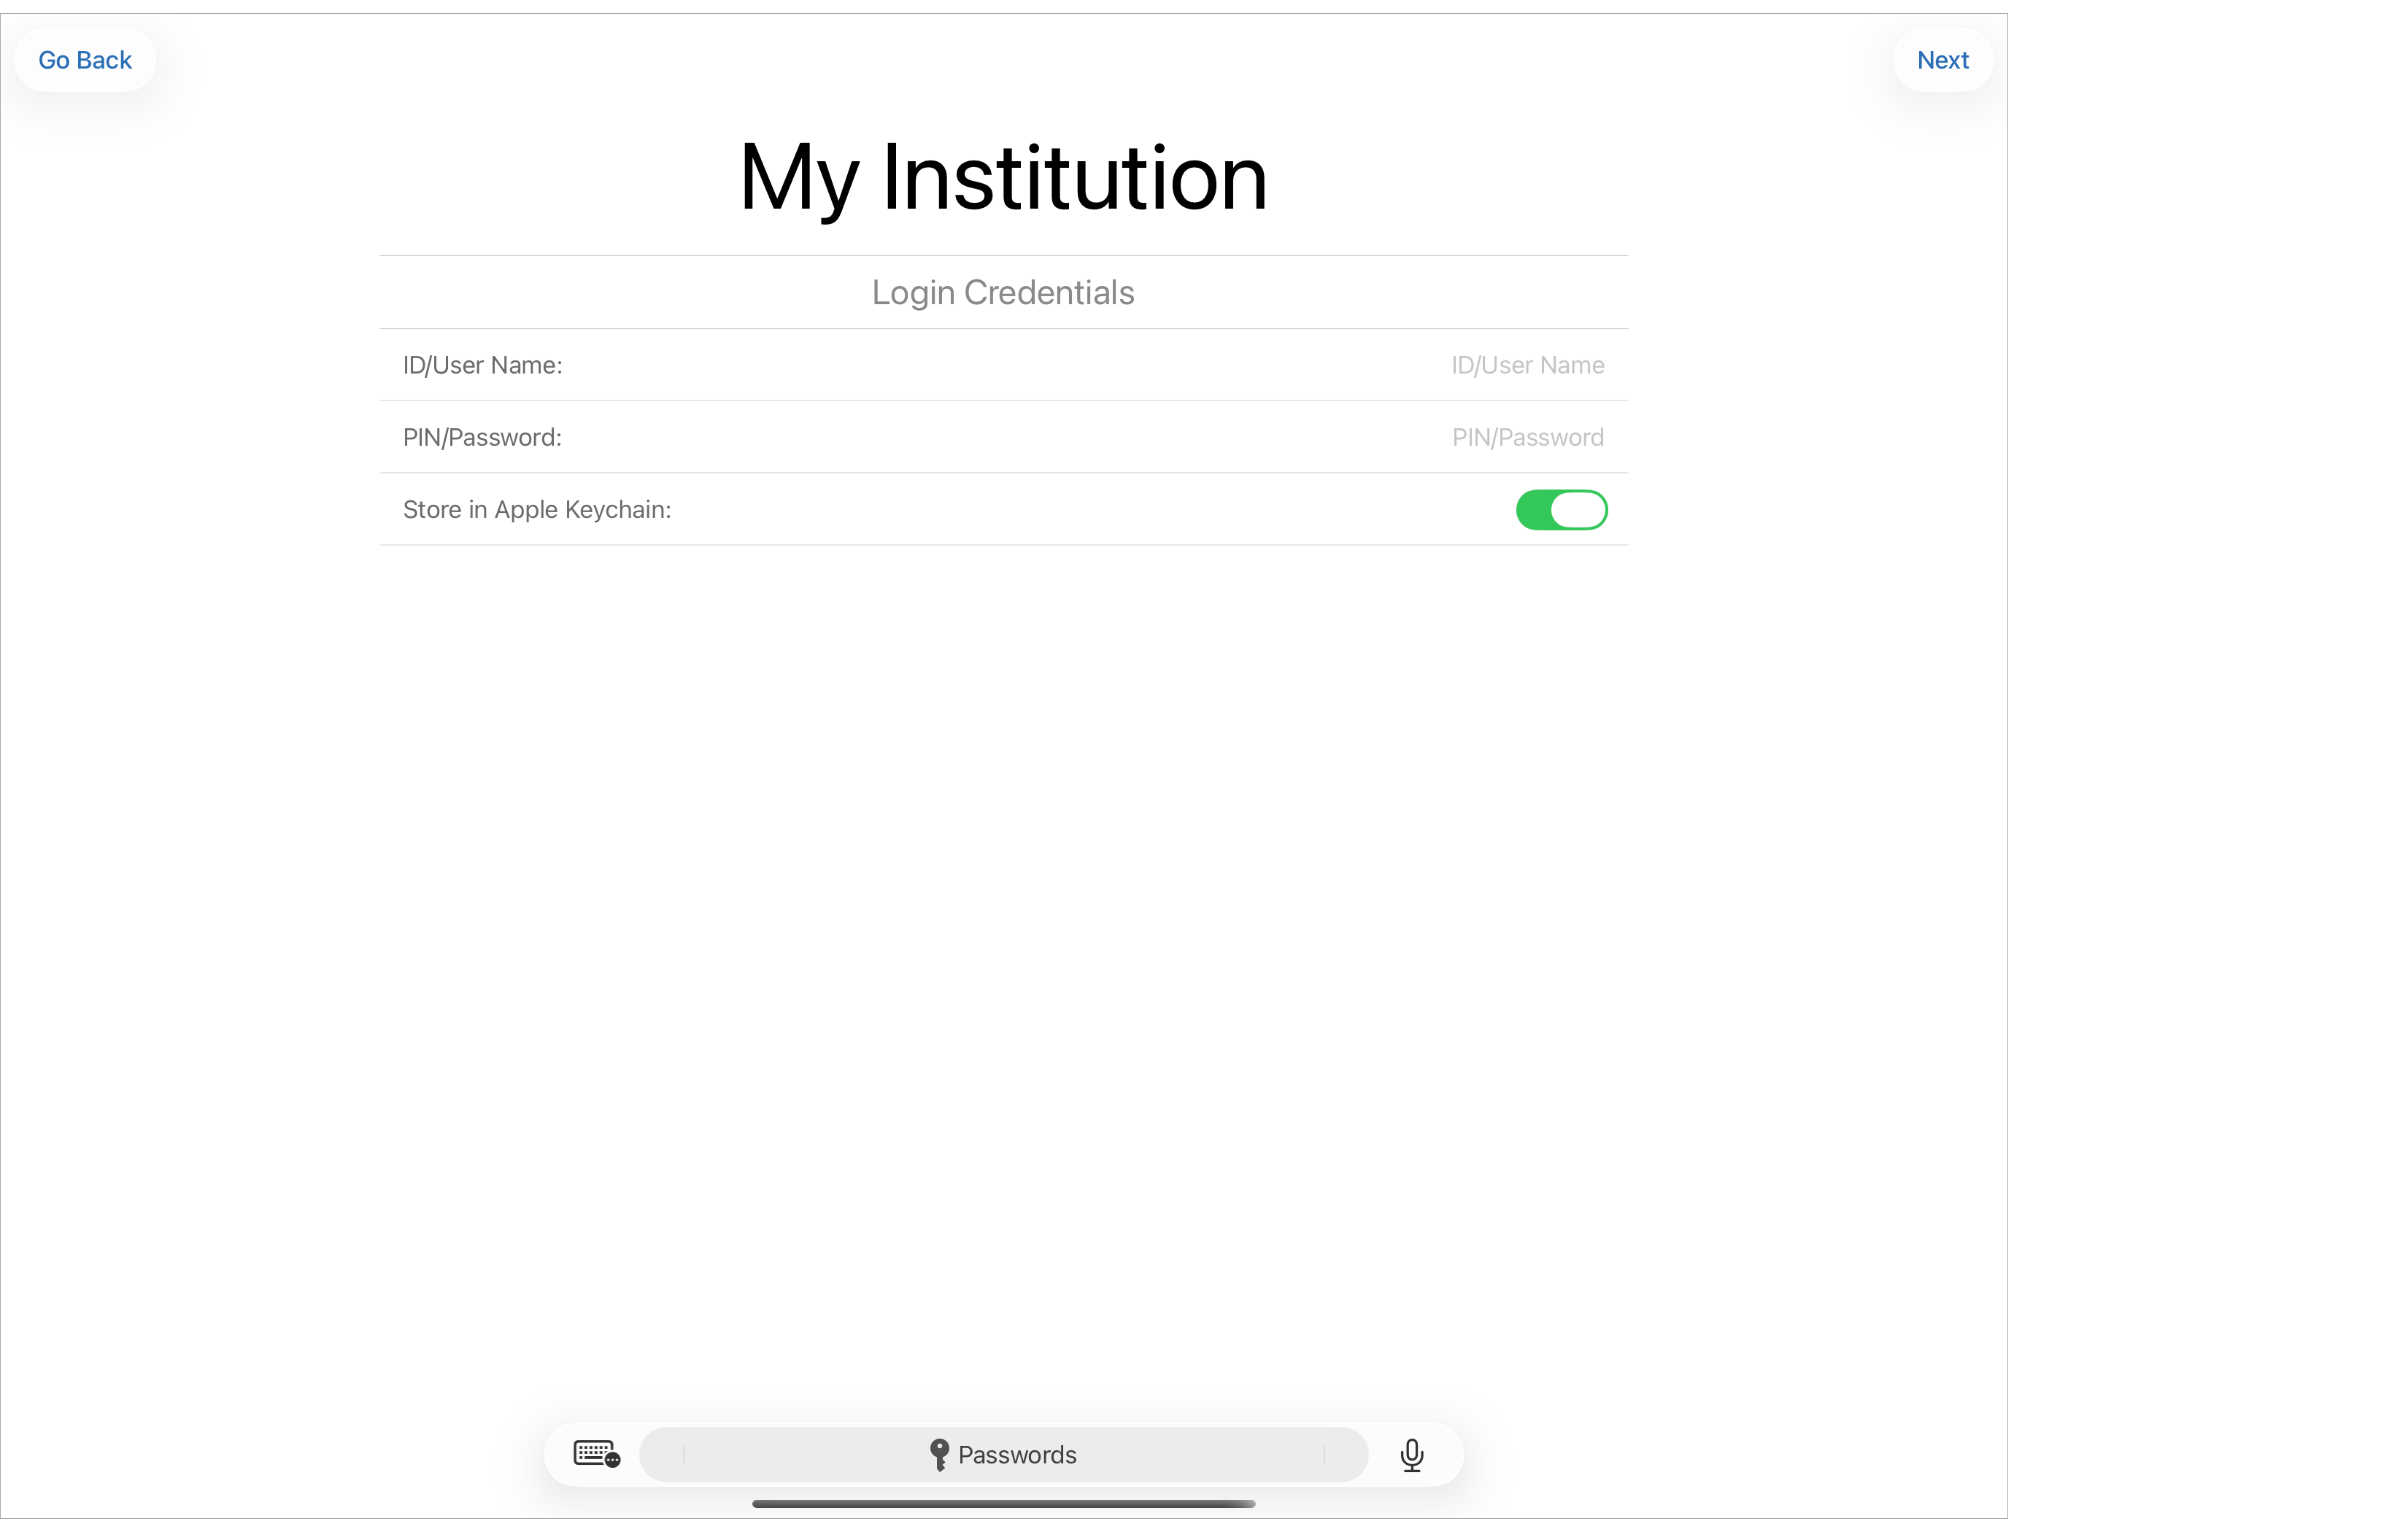Click the ID/User Name input field
Viewport: 2408px width, 1532px height.
pyautogui.click(x=1200, y=365)
